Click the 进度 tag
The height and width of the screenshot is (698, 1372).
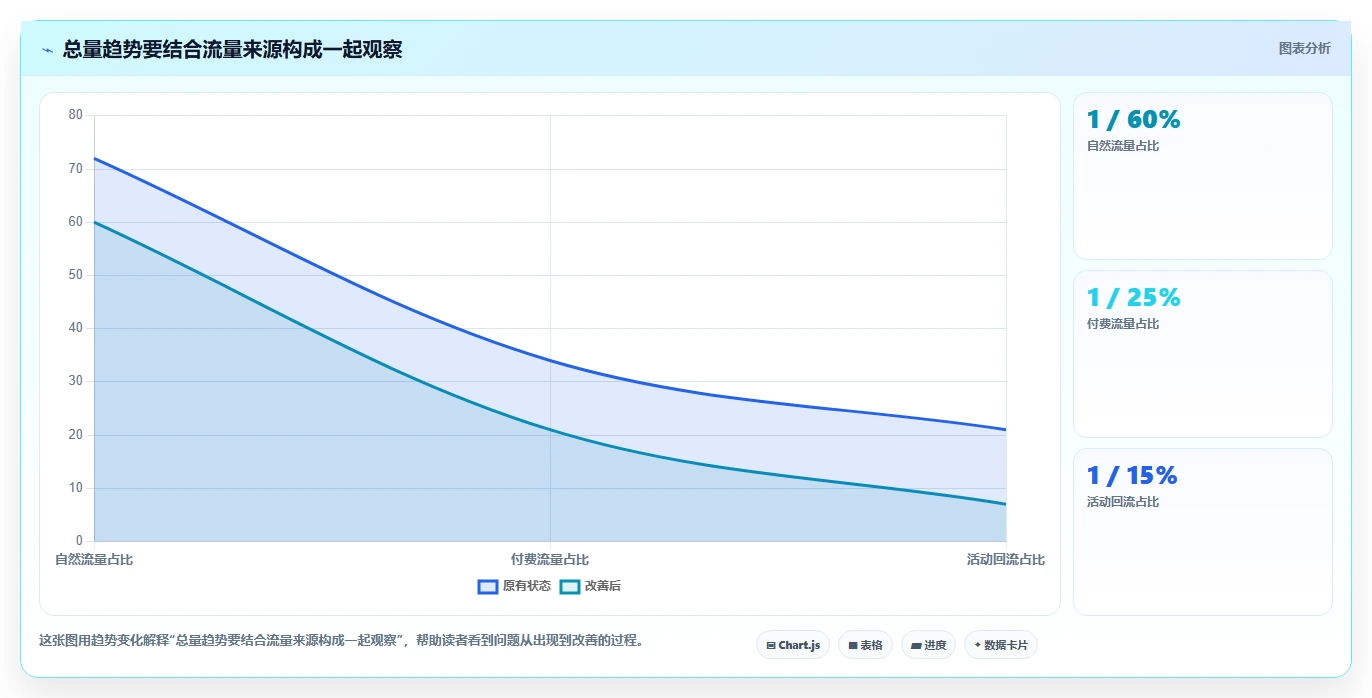[928, 645]
